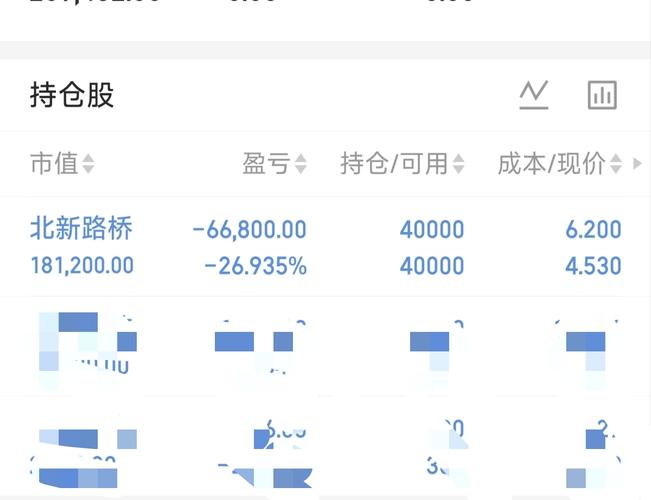
Task: Select loss amount -66,800.00
Action: (x=250, y=229)
